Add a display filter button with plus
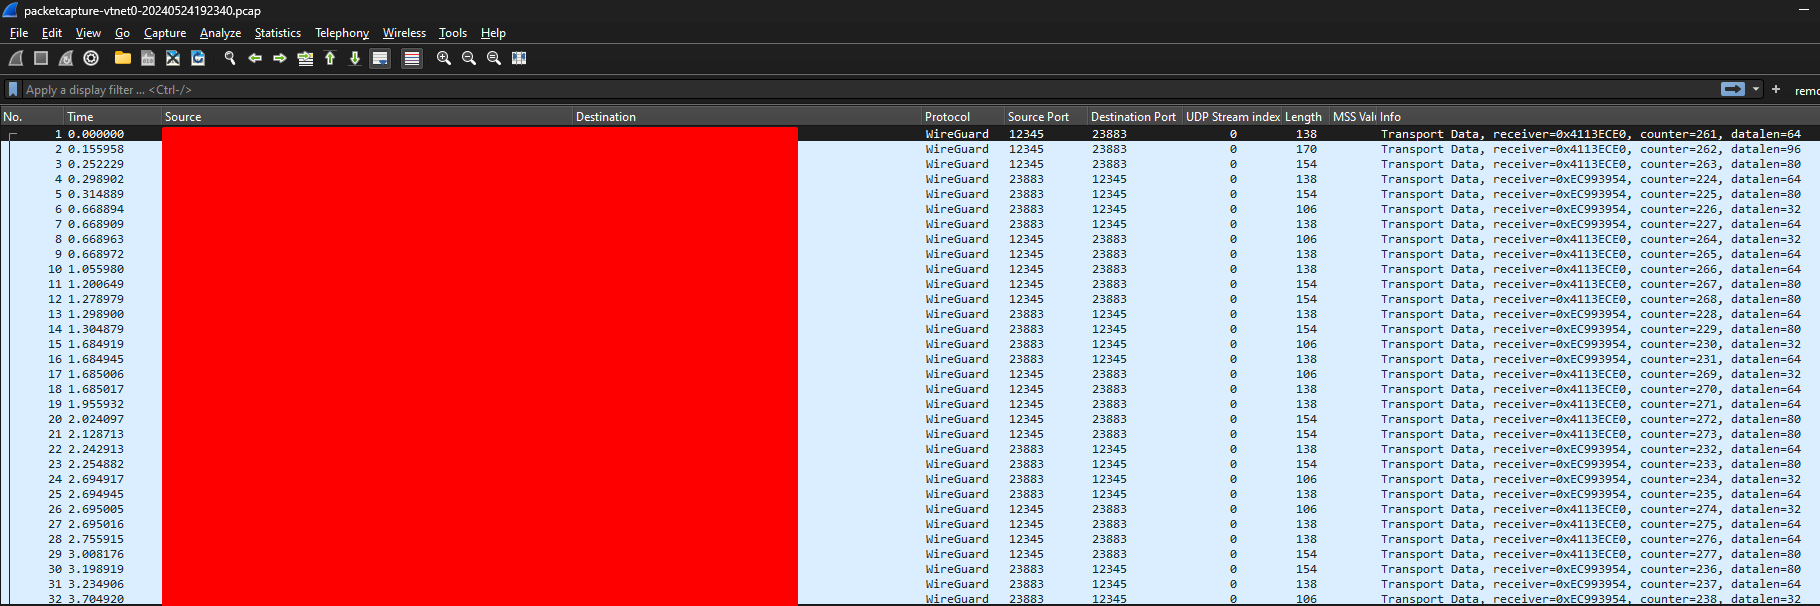This screenshot has height=606, width=1820. 1776,89
